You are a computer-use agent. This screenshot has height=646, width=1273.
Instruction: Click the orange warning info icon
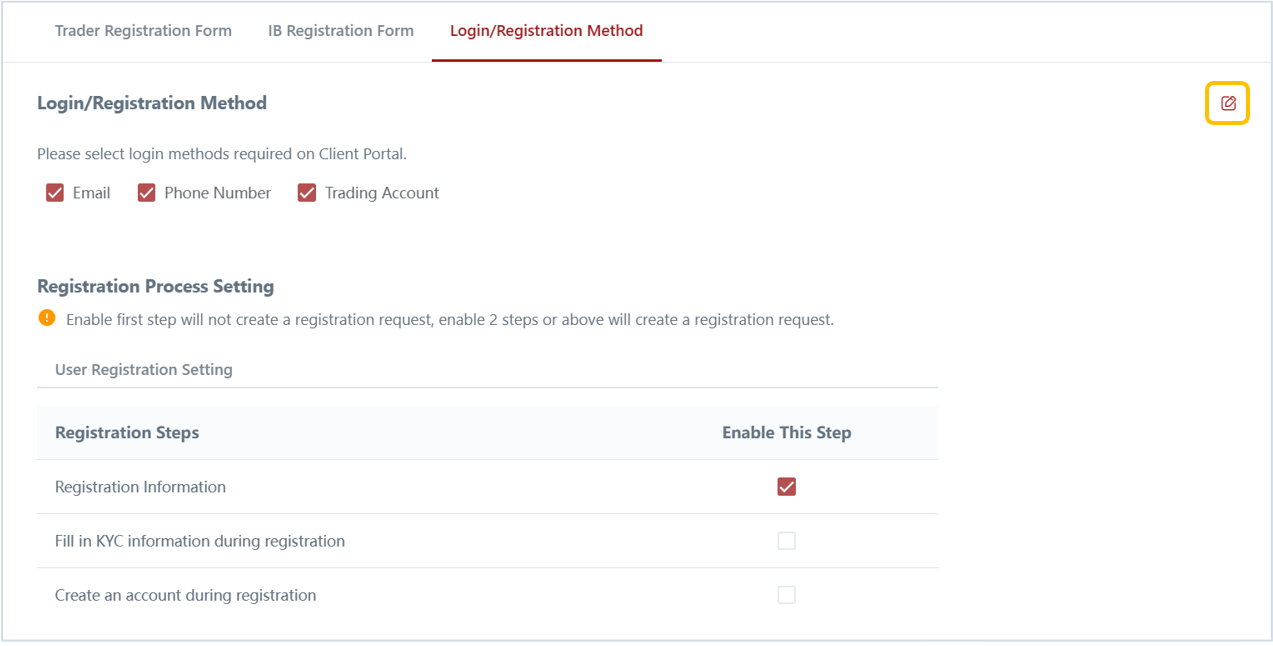[47, 318]
